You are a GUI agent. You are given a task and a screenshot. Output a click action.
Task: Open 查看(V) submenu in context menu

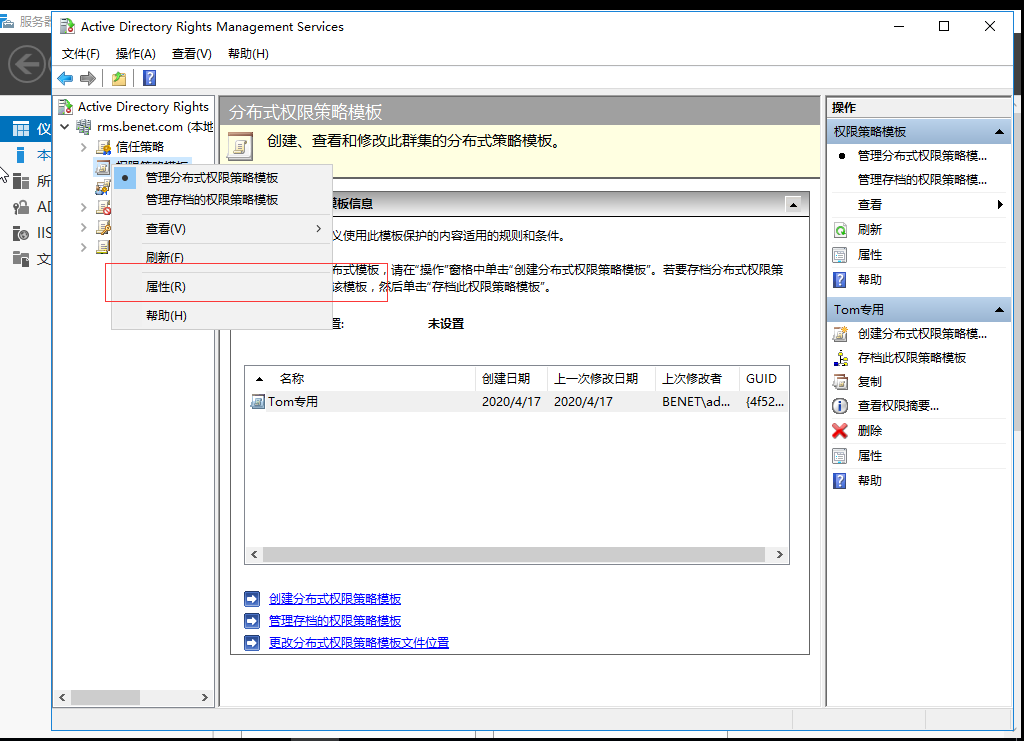coord(222,229)
